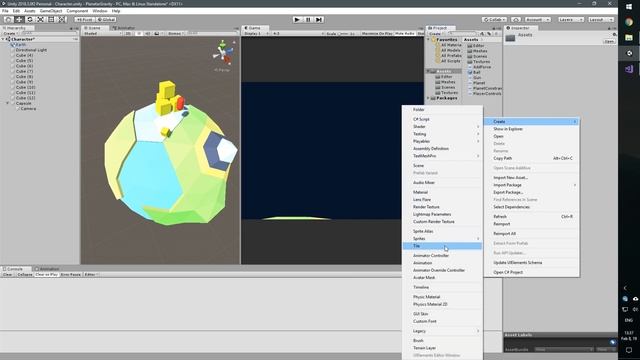This screenshot has height=360, width=640.
Task: Choose Material from the Create submenu
Action: (x=442, y=192)
